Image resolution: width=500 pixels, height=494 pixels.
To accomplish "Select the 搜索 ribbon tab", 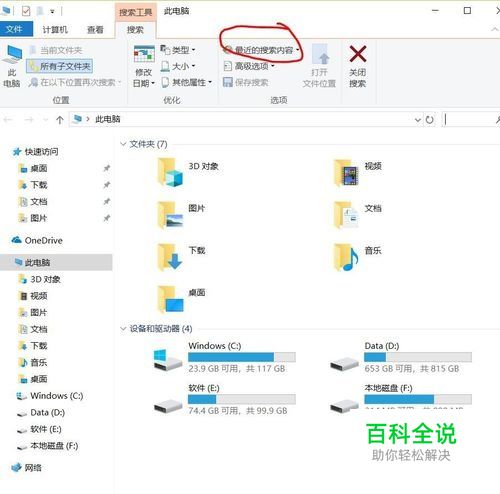I will tap(135, 30).
